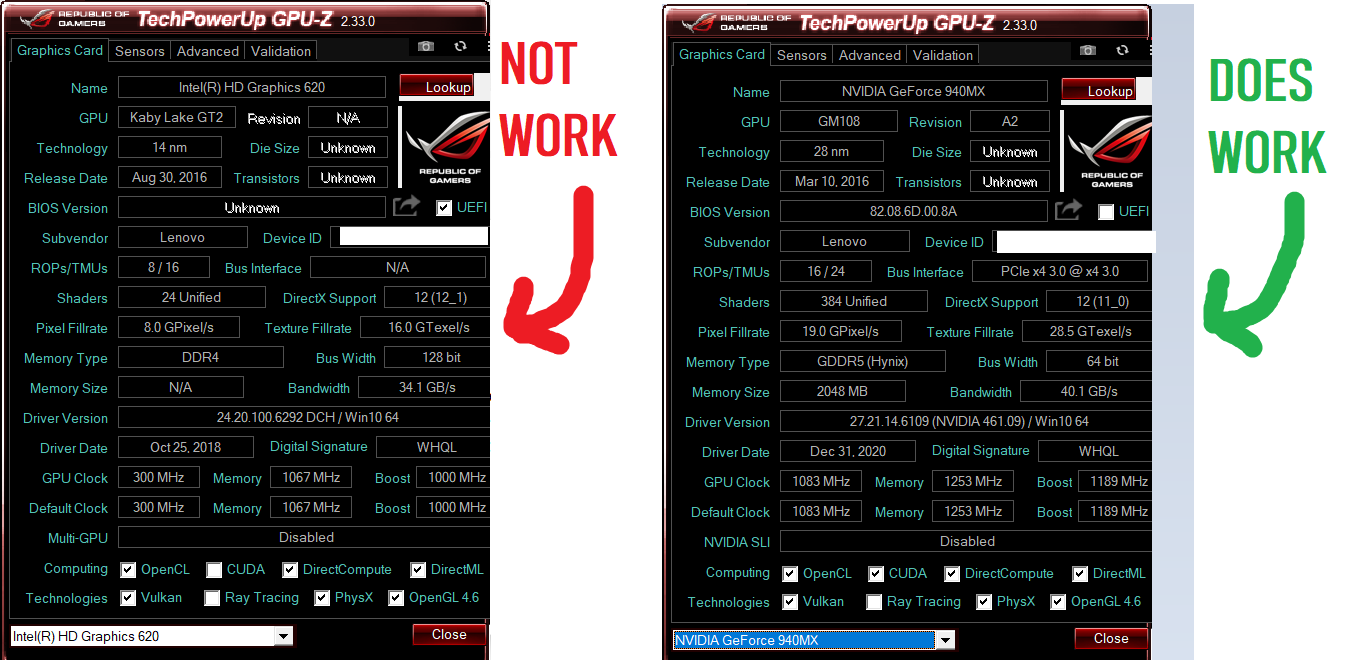The height and width of the screenshot is (660, 1351).
Task: Click the Mar 10, 2016 release date value
Action: (832, 181)
